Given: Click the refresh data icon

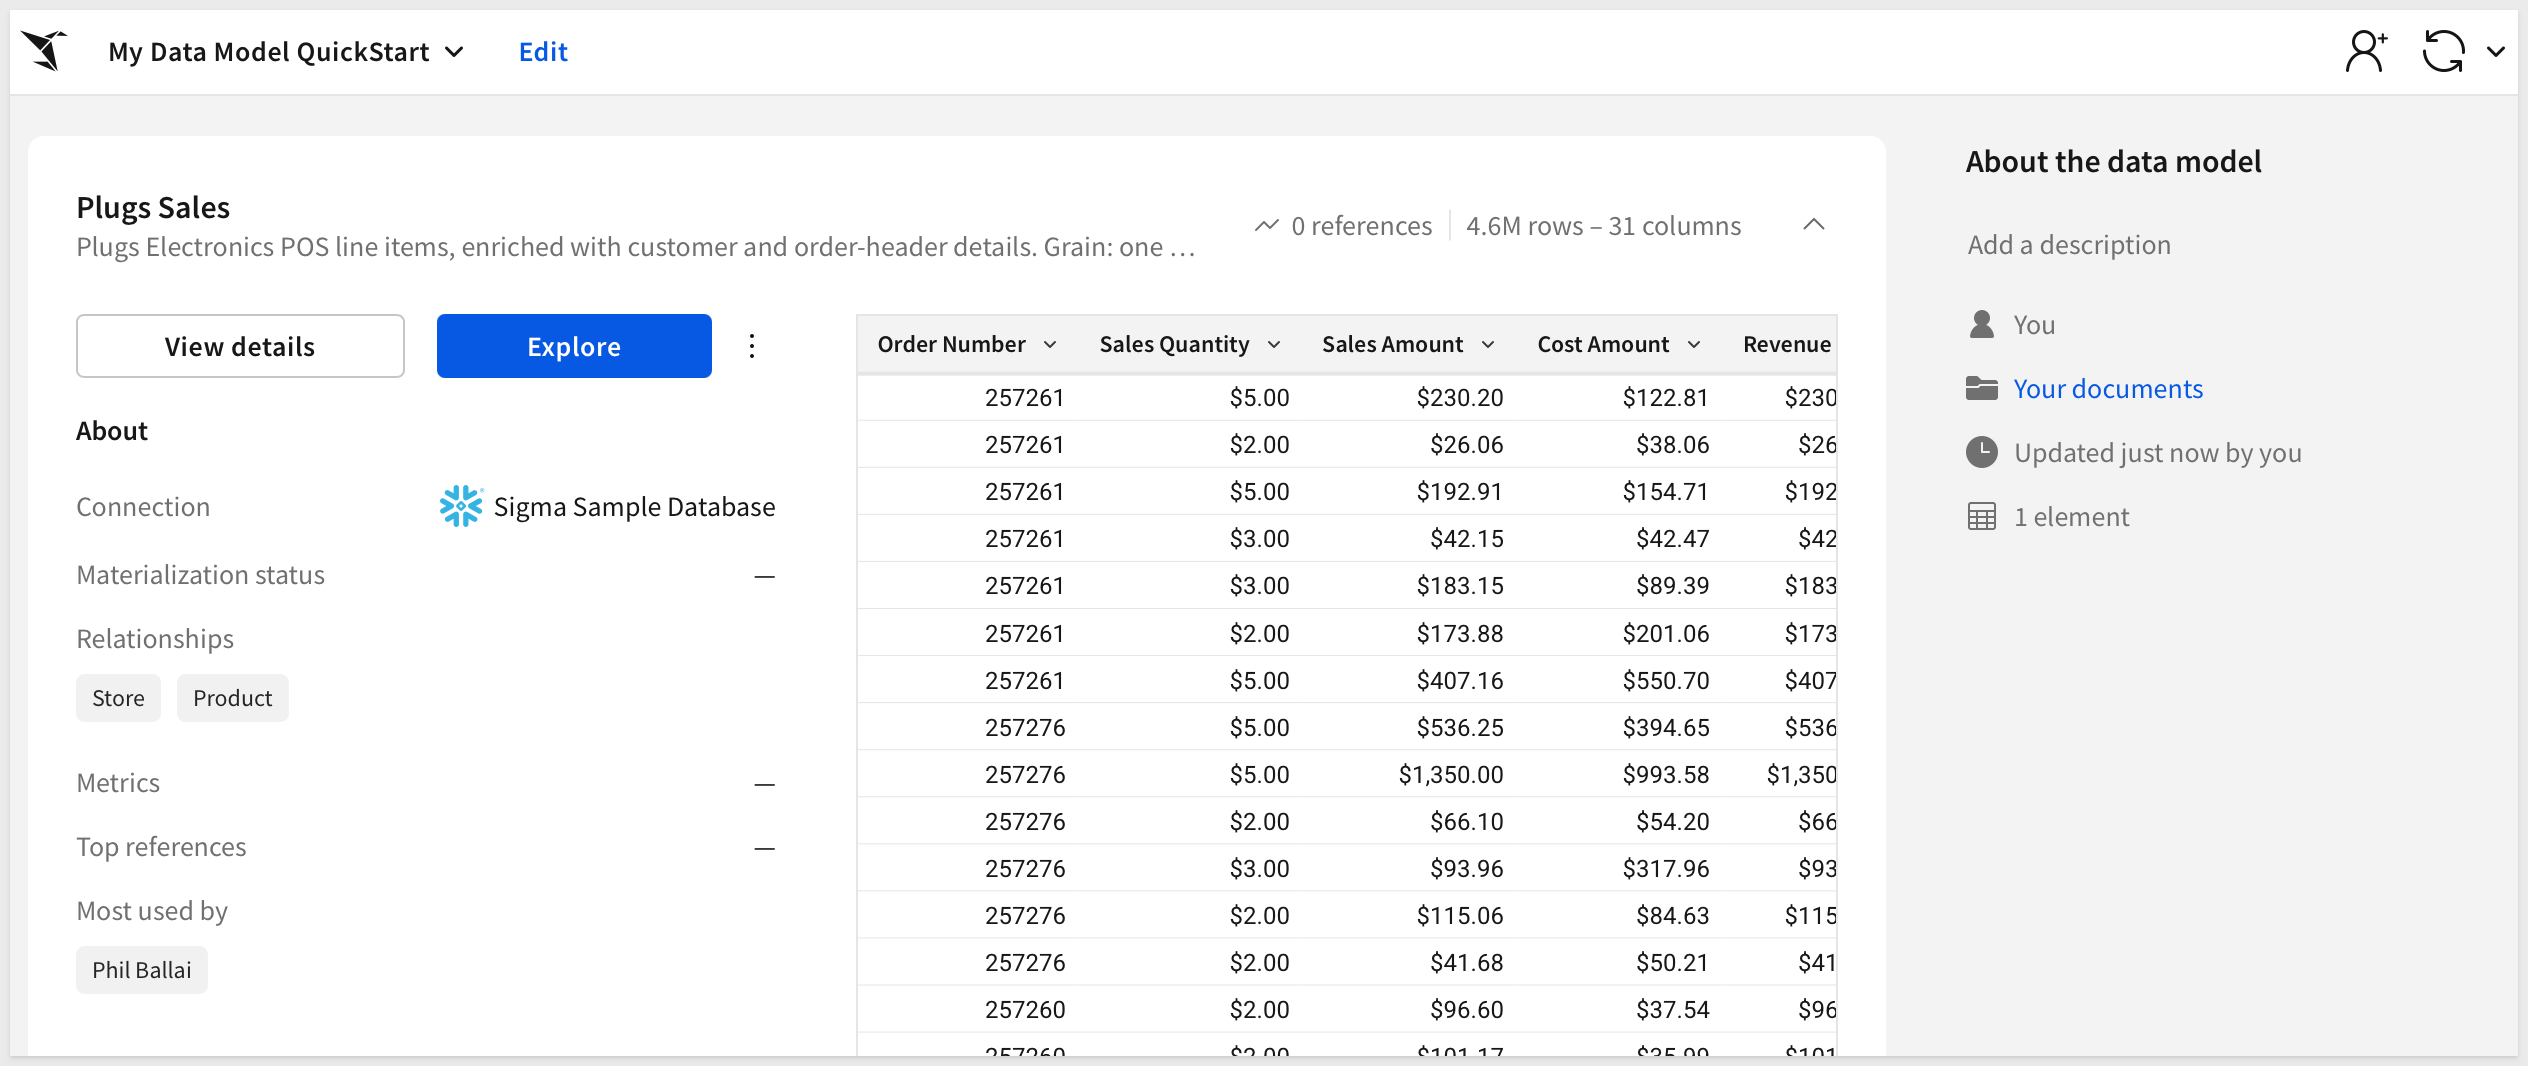Looking at the screenshot, I should pyautogui.click(x=2443, y=51).
